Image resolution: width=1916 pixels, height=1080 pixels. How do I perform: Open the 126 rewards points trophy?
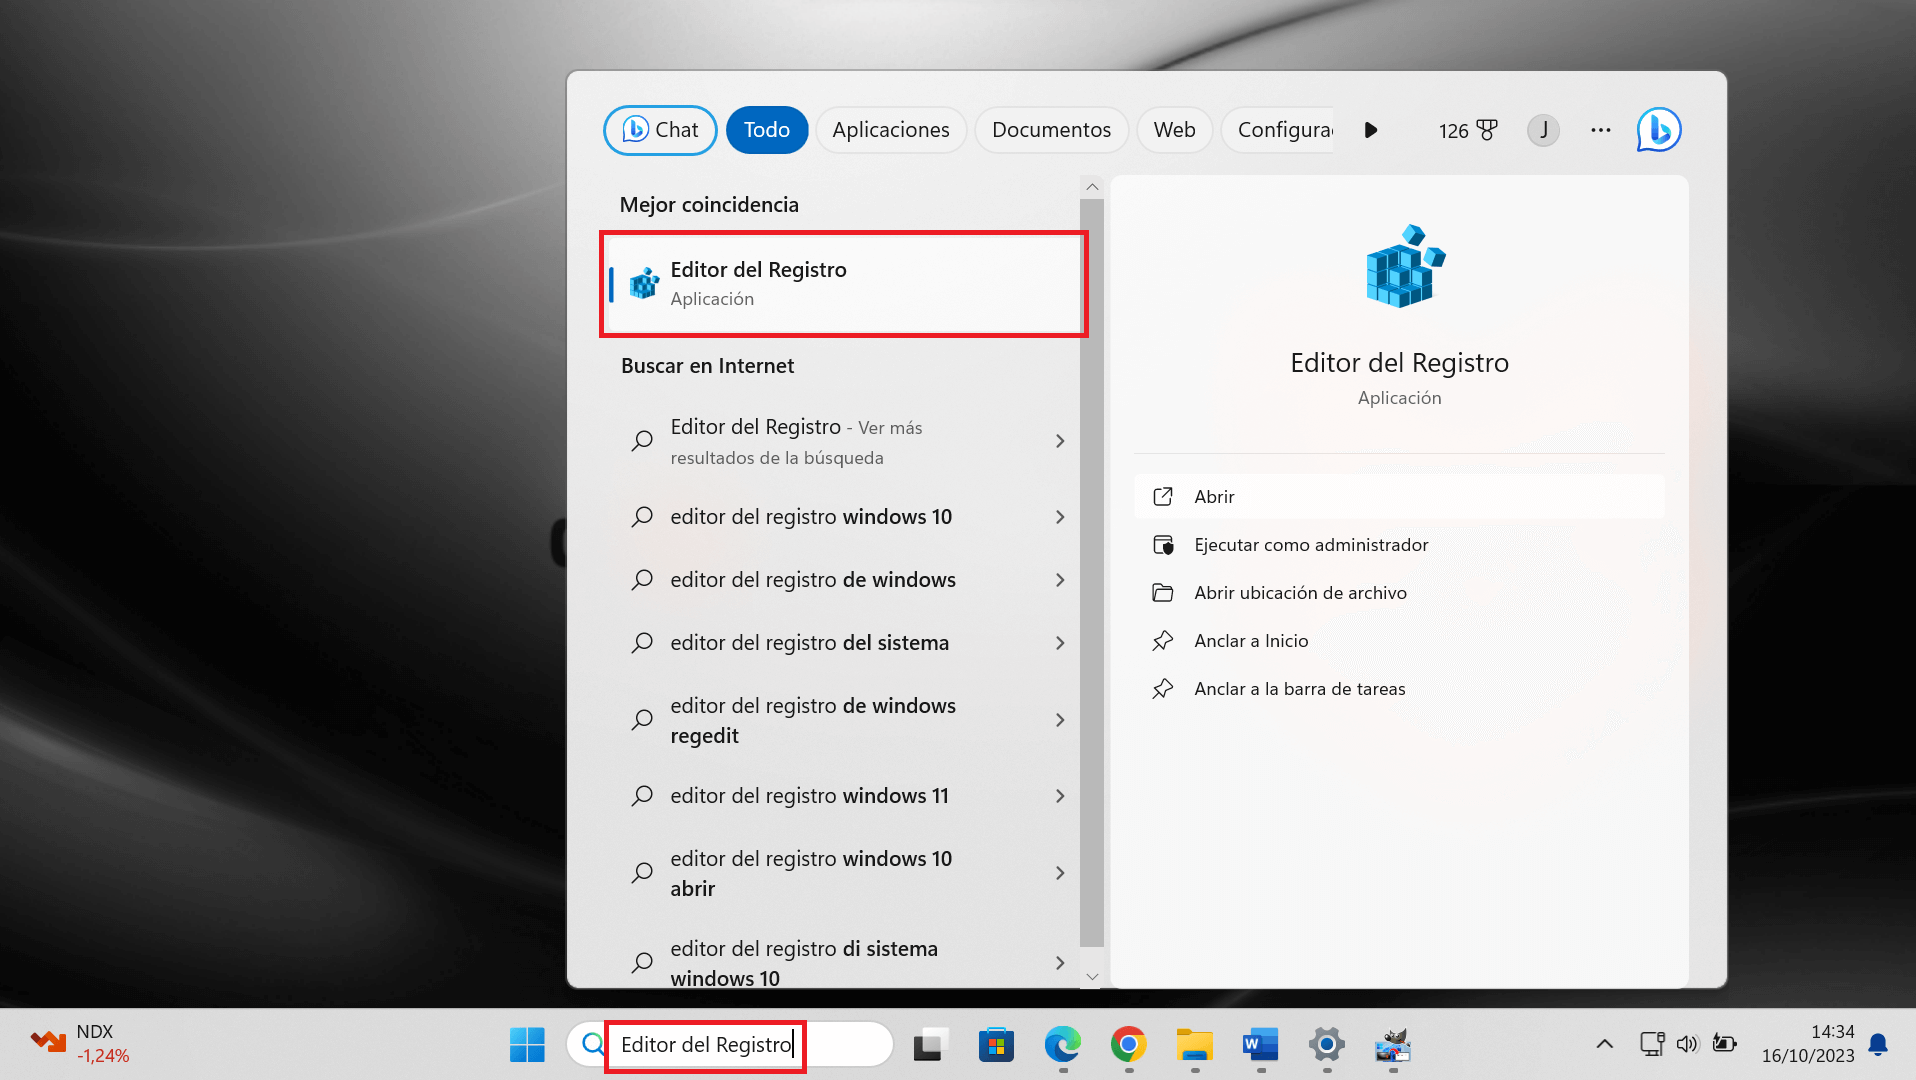tap(1468, 130)
